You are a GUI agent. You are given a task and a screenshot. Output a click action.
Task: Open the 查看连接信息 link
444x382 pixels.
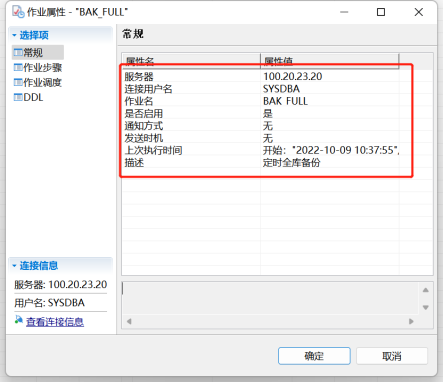pyautogui.click(x=55, y=322)
